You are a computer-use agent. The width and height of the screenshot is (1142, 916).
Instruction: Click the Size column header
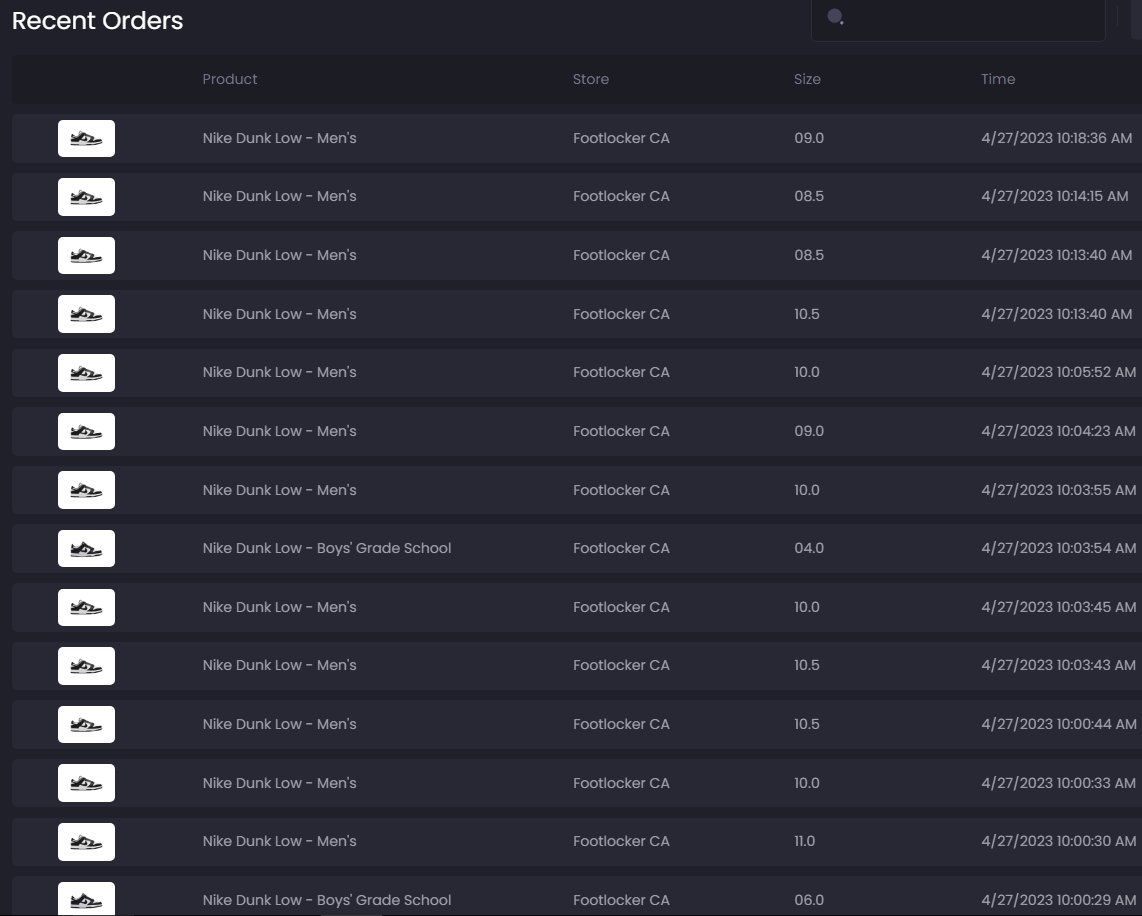(807, 79)
